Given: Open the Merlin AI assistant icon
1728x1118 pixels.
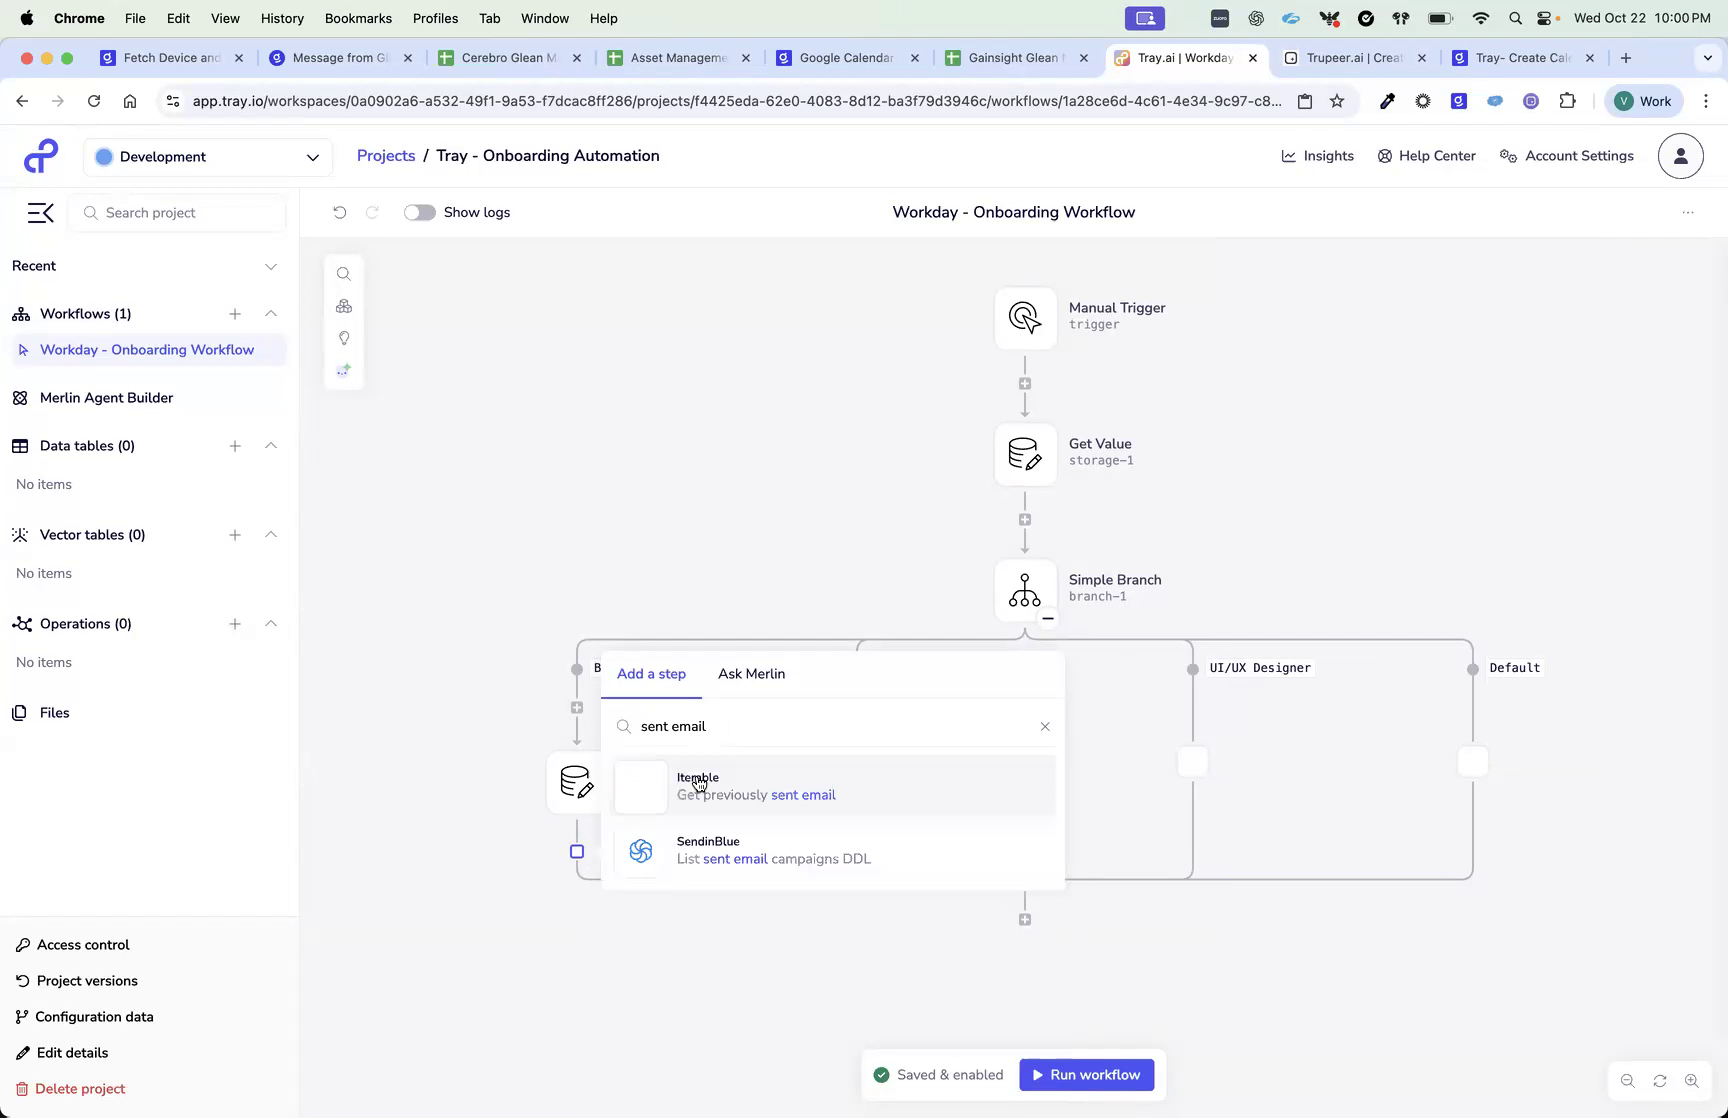Looking at the screenshot, I should coord(343,370).
